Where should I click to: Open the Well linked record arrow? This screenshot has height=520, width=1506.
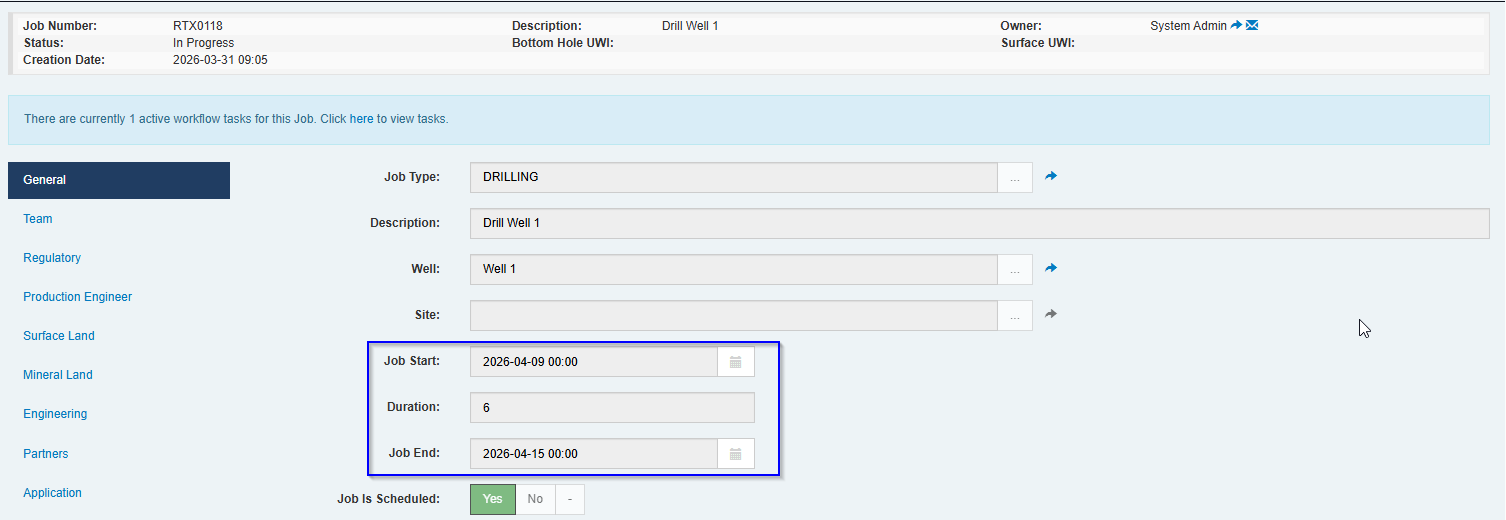coord(1051,268)
